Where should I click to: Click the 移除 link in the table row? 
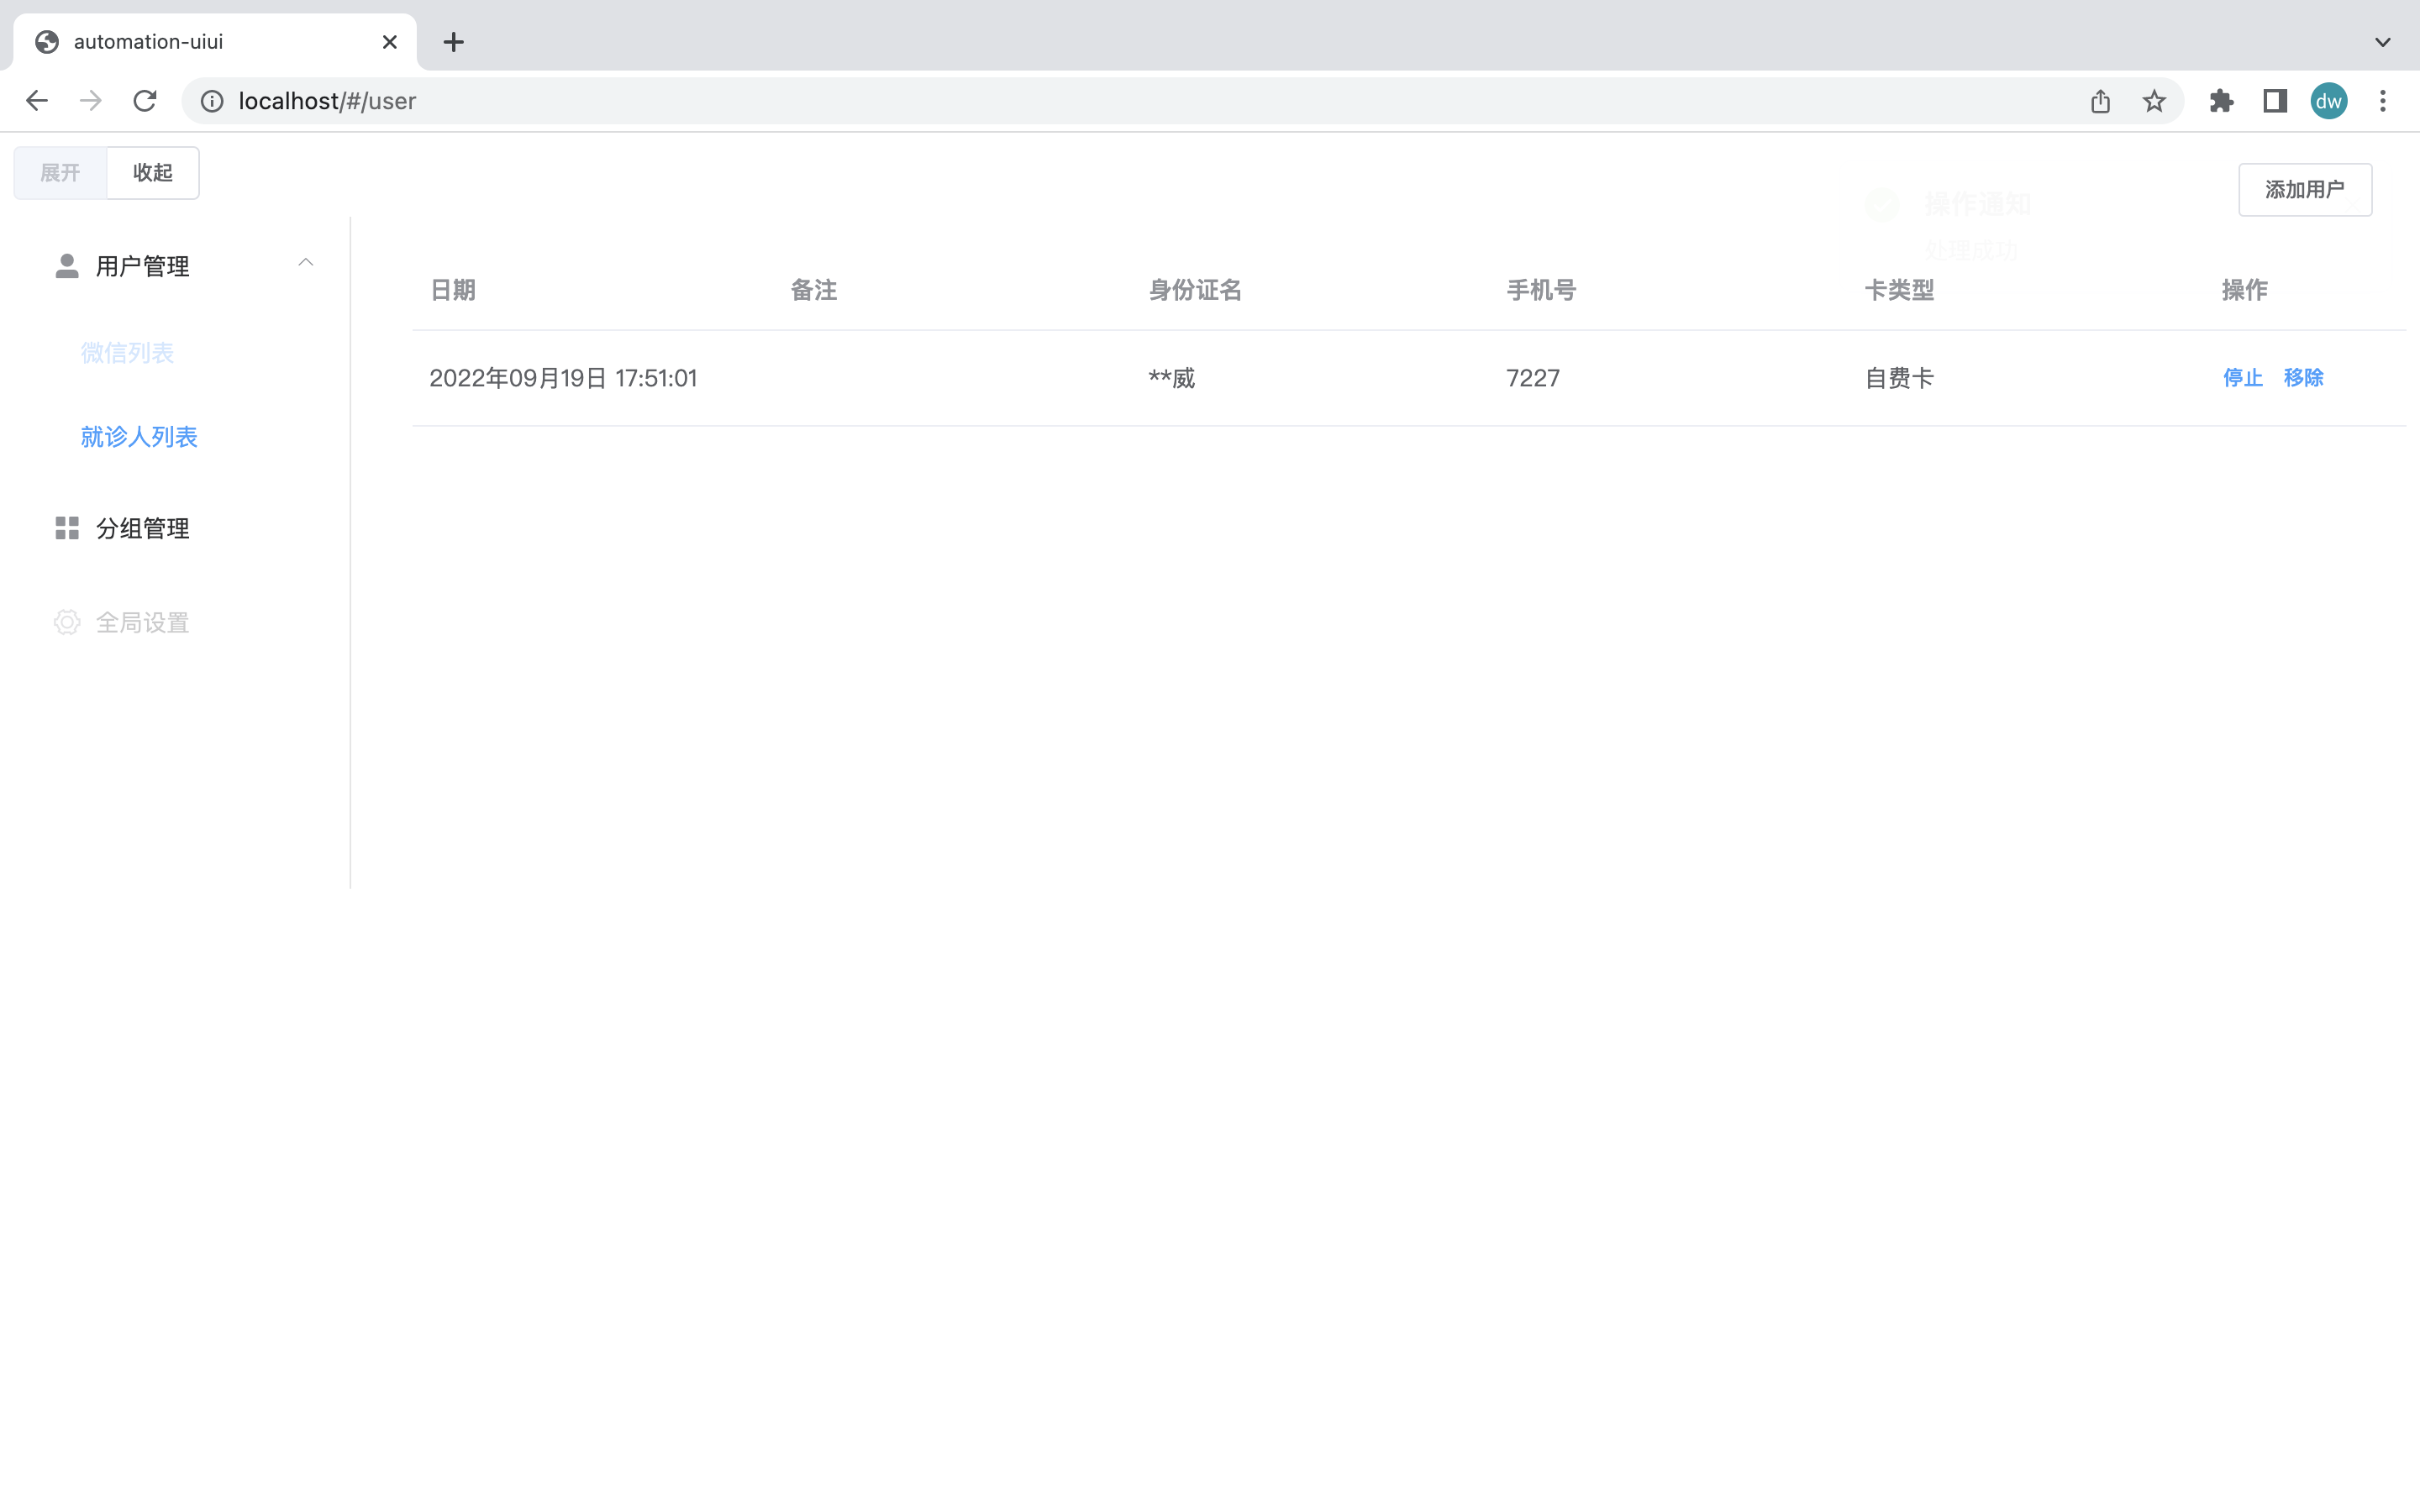point(2305,377)
